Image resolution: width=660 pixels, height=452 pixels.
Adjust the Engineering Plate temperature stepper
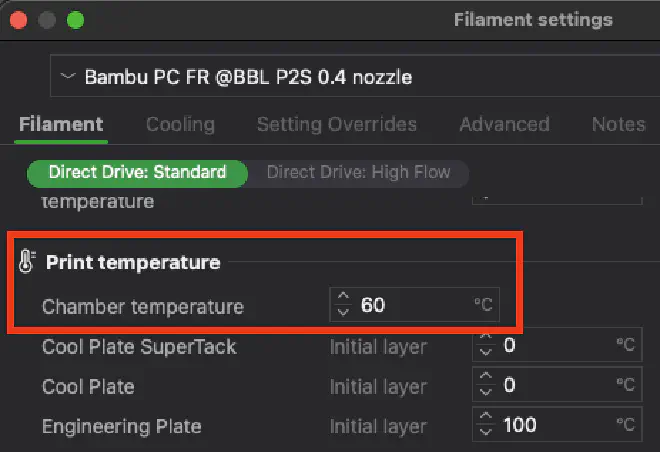pos(485,425)
